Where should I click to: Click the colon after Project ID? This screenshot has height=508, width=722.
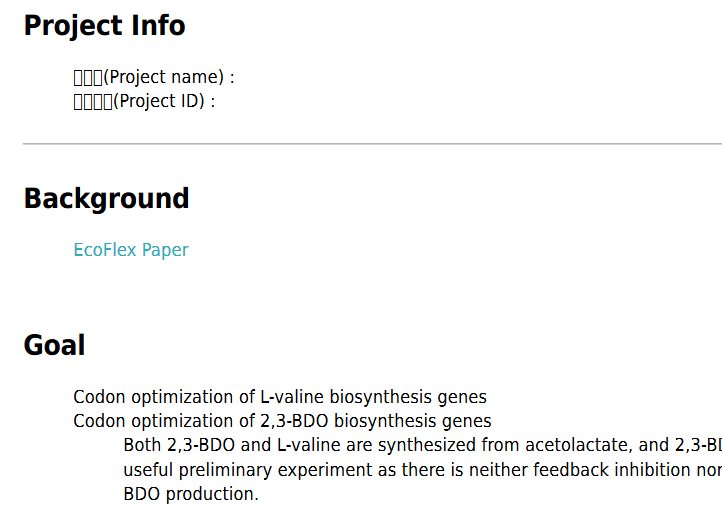213,102
